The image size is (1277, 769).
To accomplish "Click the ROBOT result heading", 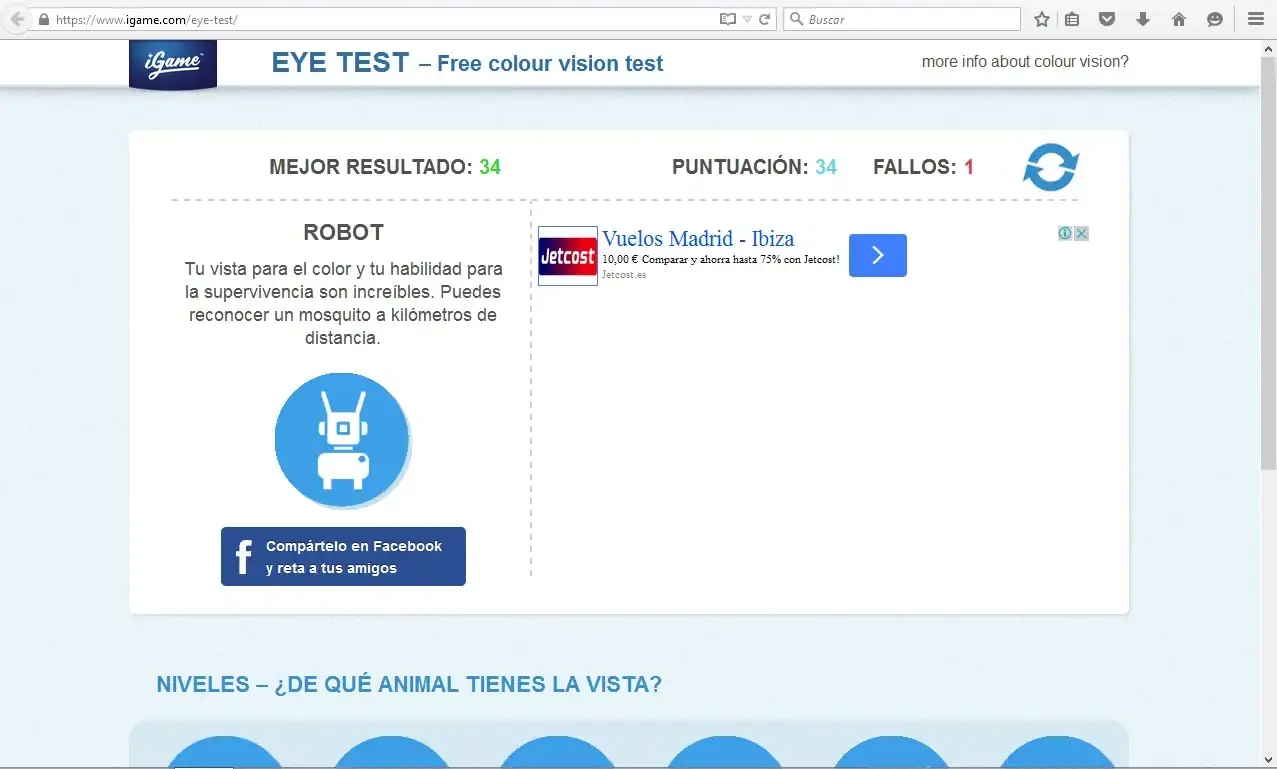I will pyautogui.click(x=344, y=232).
